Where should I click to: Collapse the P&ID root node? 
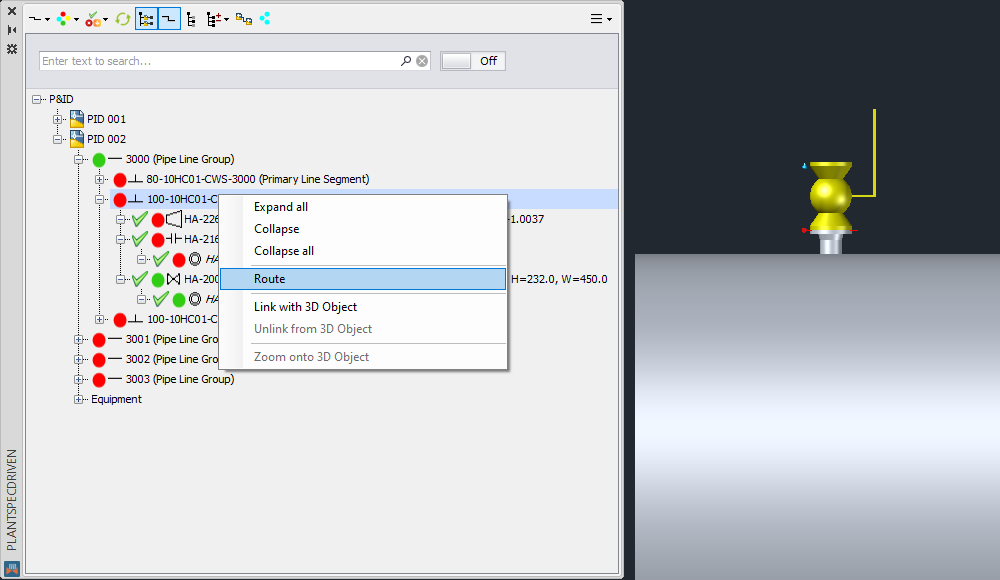[37, 100]
